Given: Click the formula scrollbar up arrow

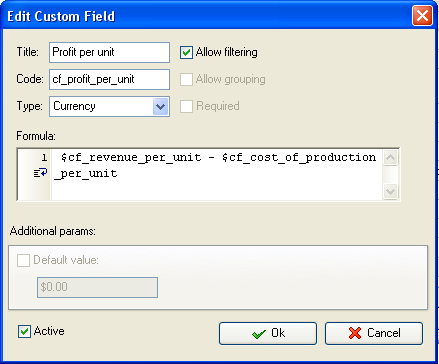Looking at the screenshot, I should click(x=390, y=157).
